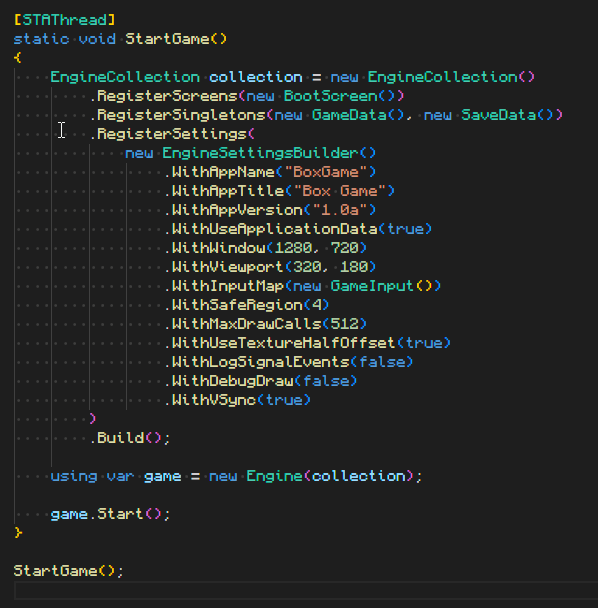Click the WithAppName method call
This screenshot has height=608, width=598.
click(x=223, y=172)
